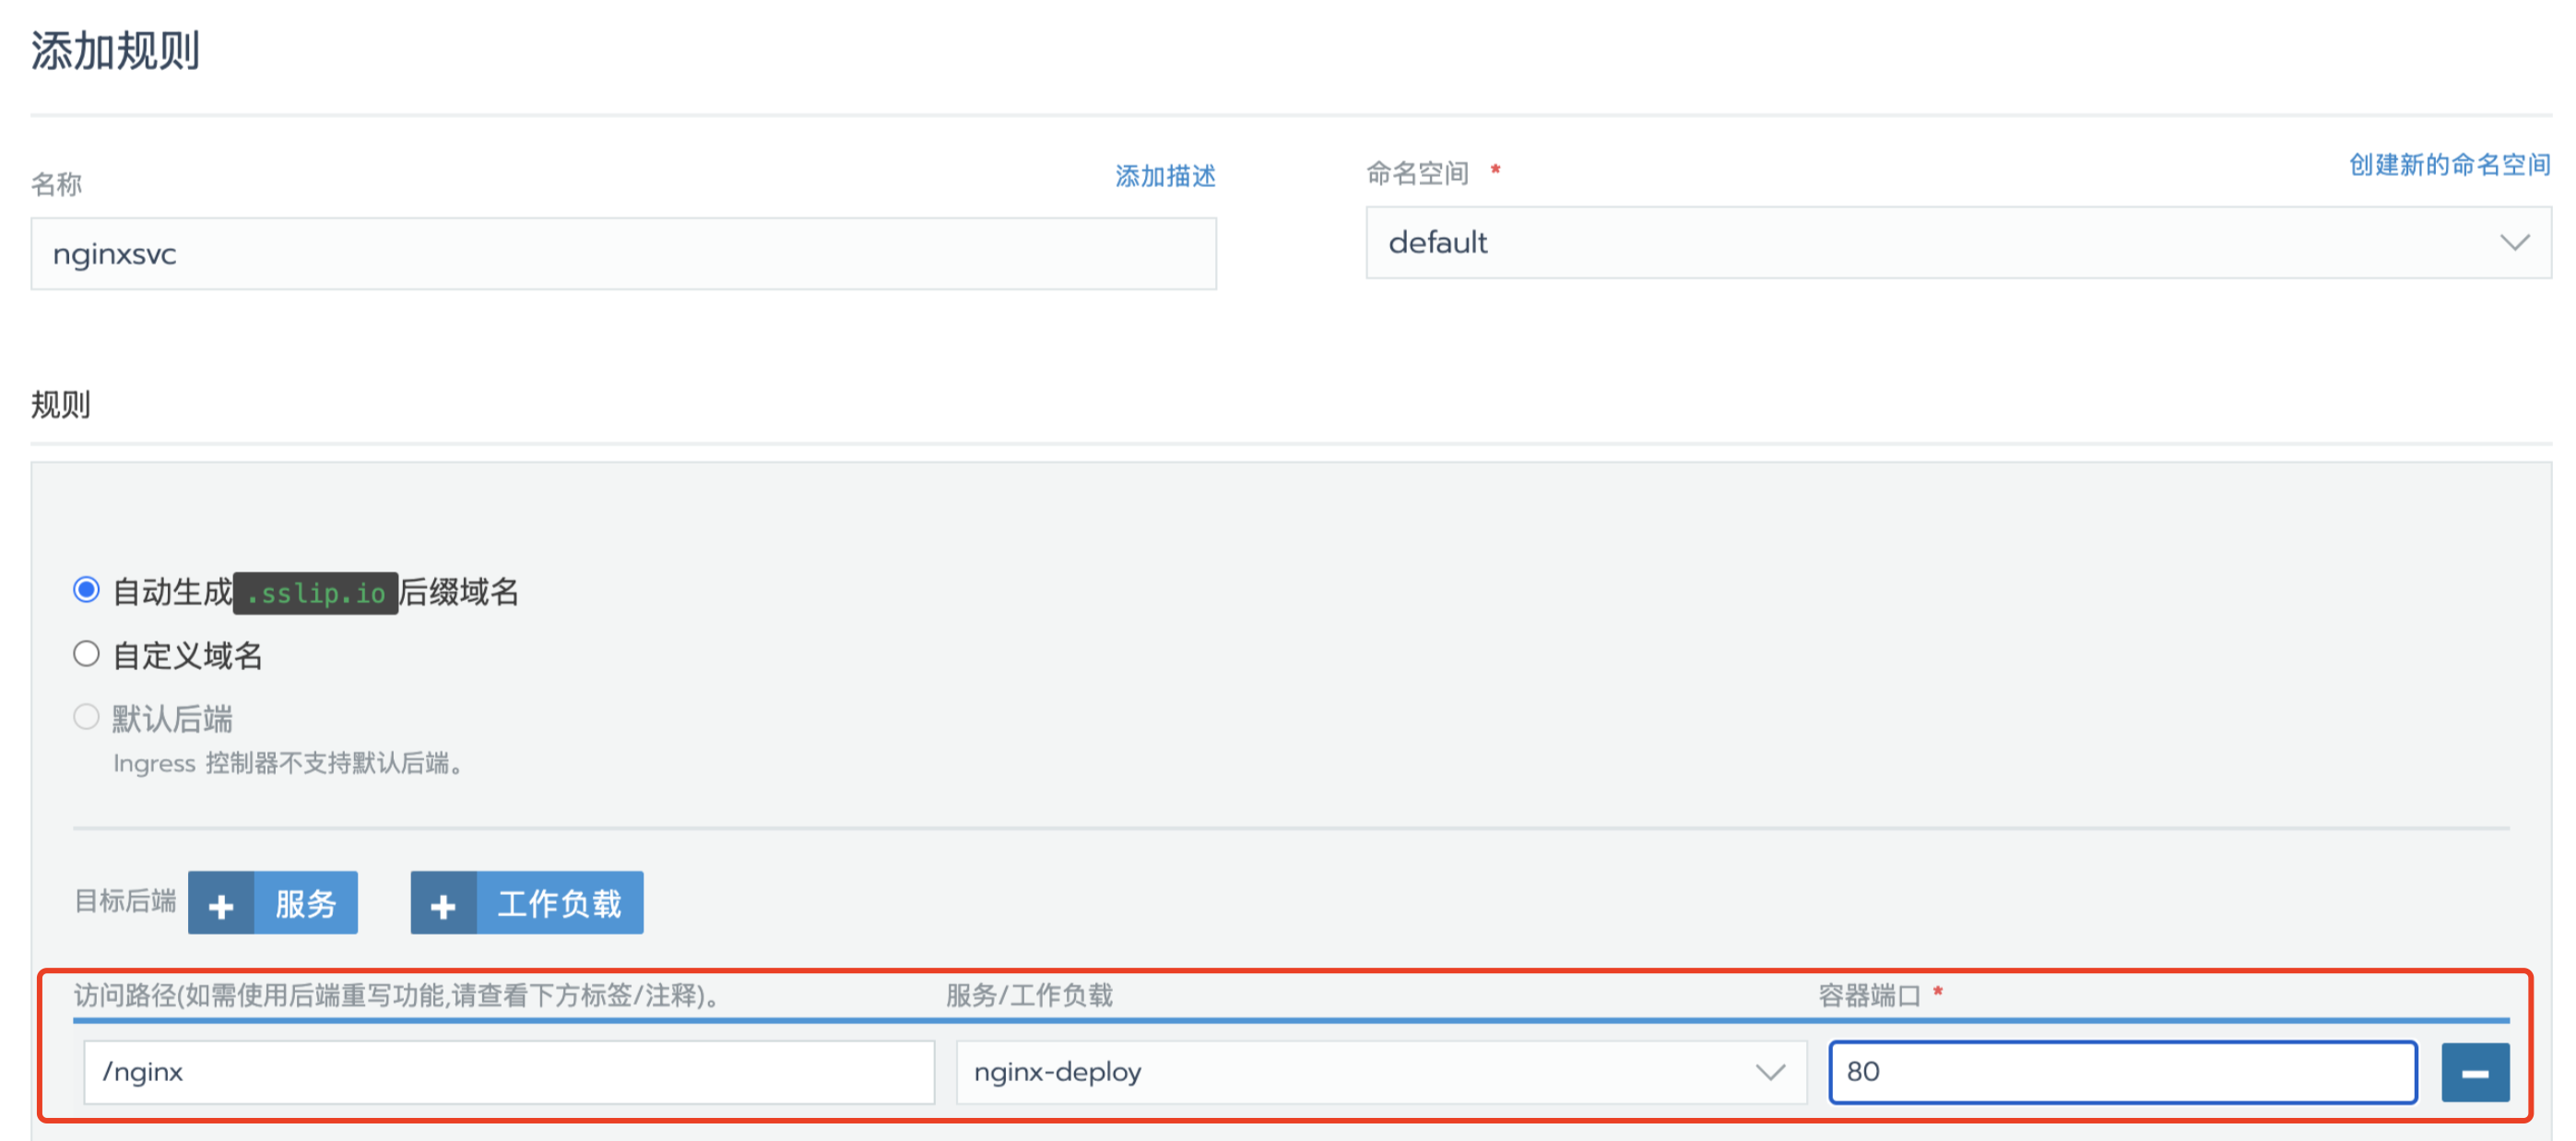Select auto-generate .sslip.io domain radio
The height and width of the screenshot is (1141, 2576).
(87, 590)
